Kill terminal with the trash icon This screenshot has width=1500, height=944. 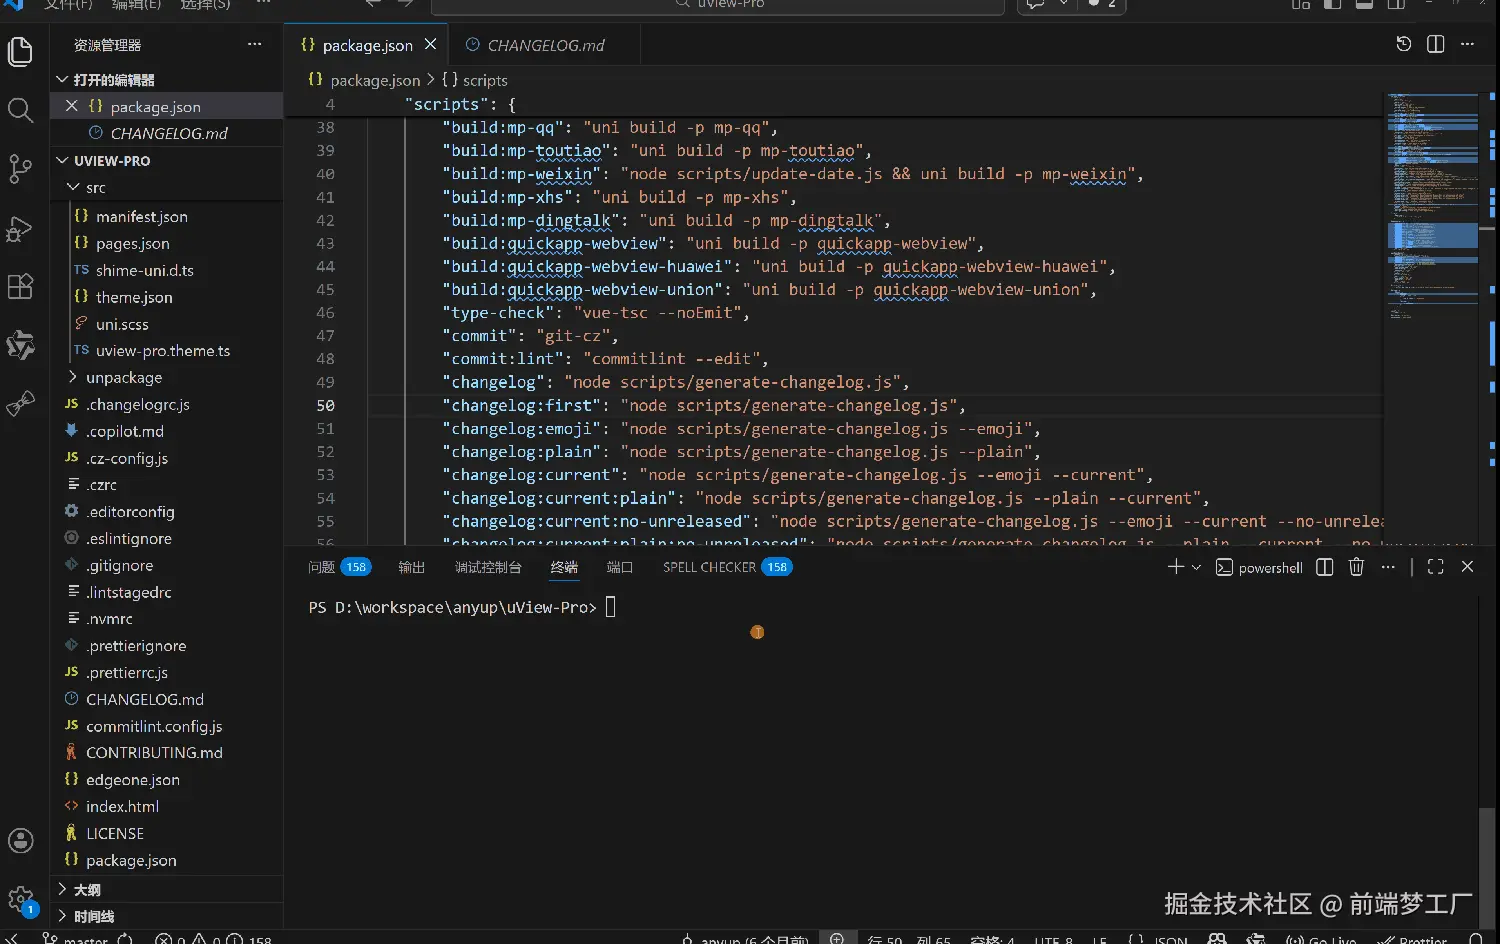pyautogui.click(x=1356, y=567)
